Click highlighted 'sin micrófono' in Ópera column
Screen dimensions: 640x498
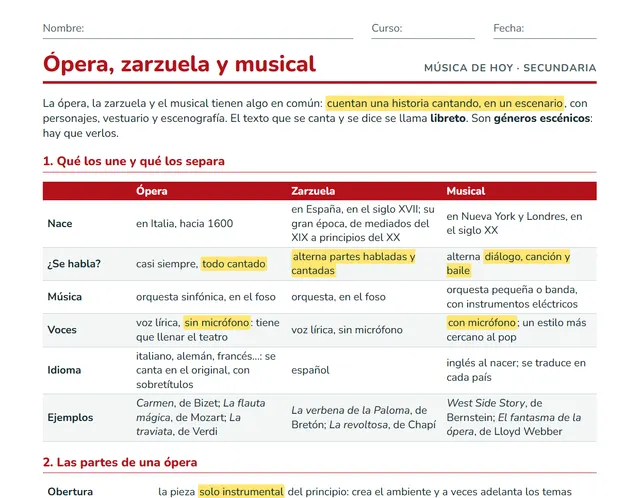[217, 322]
